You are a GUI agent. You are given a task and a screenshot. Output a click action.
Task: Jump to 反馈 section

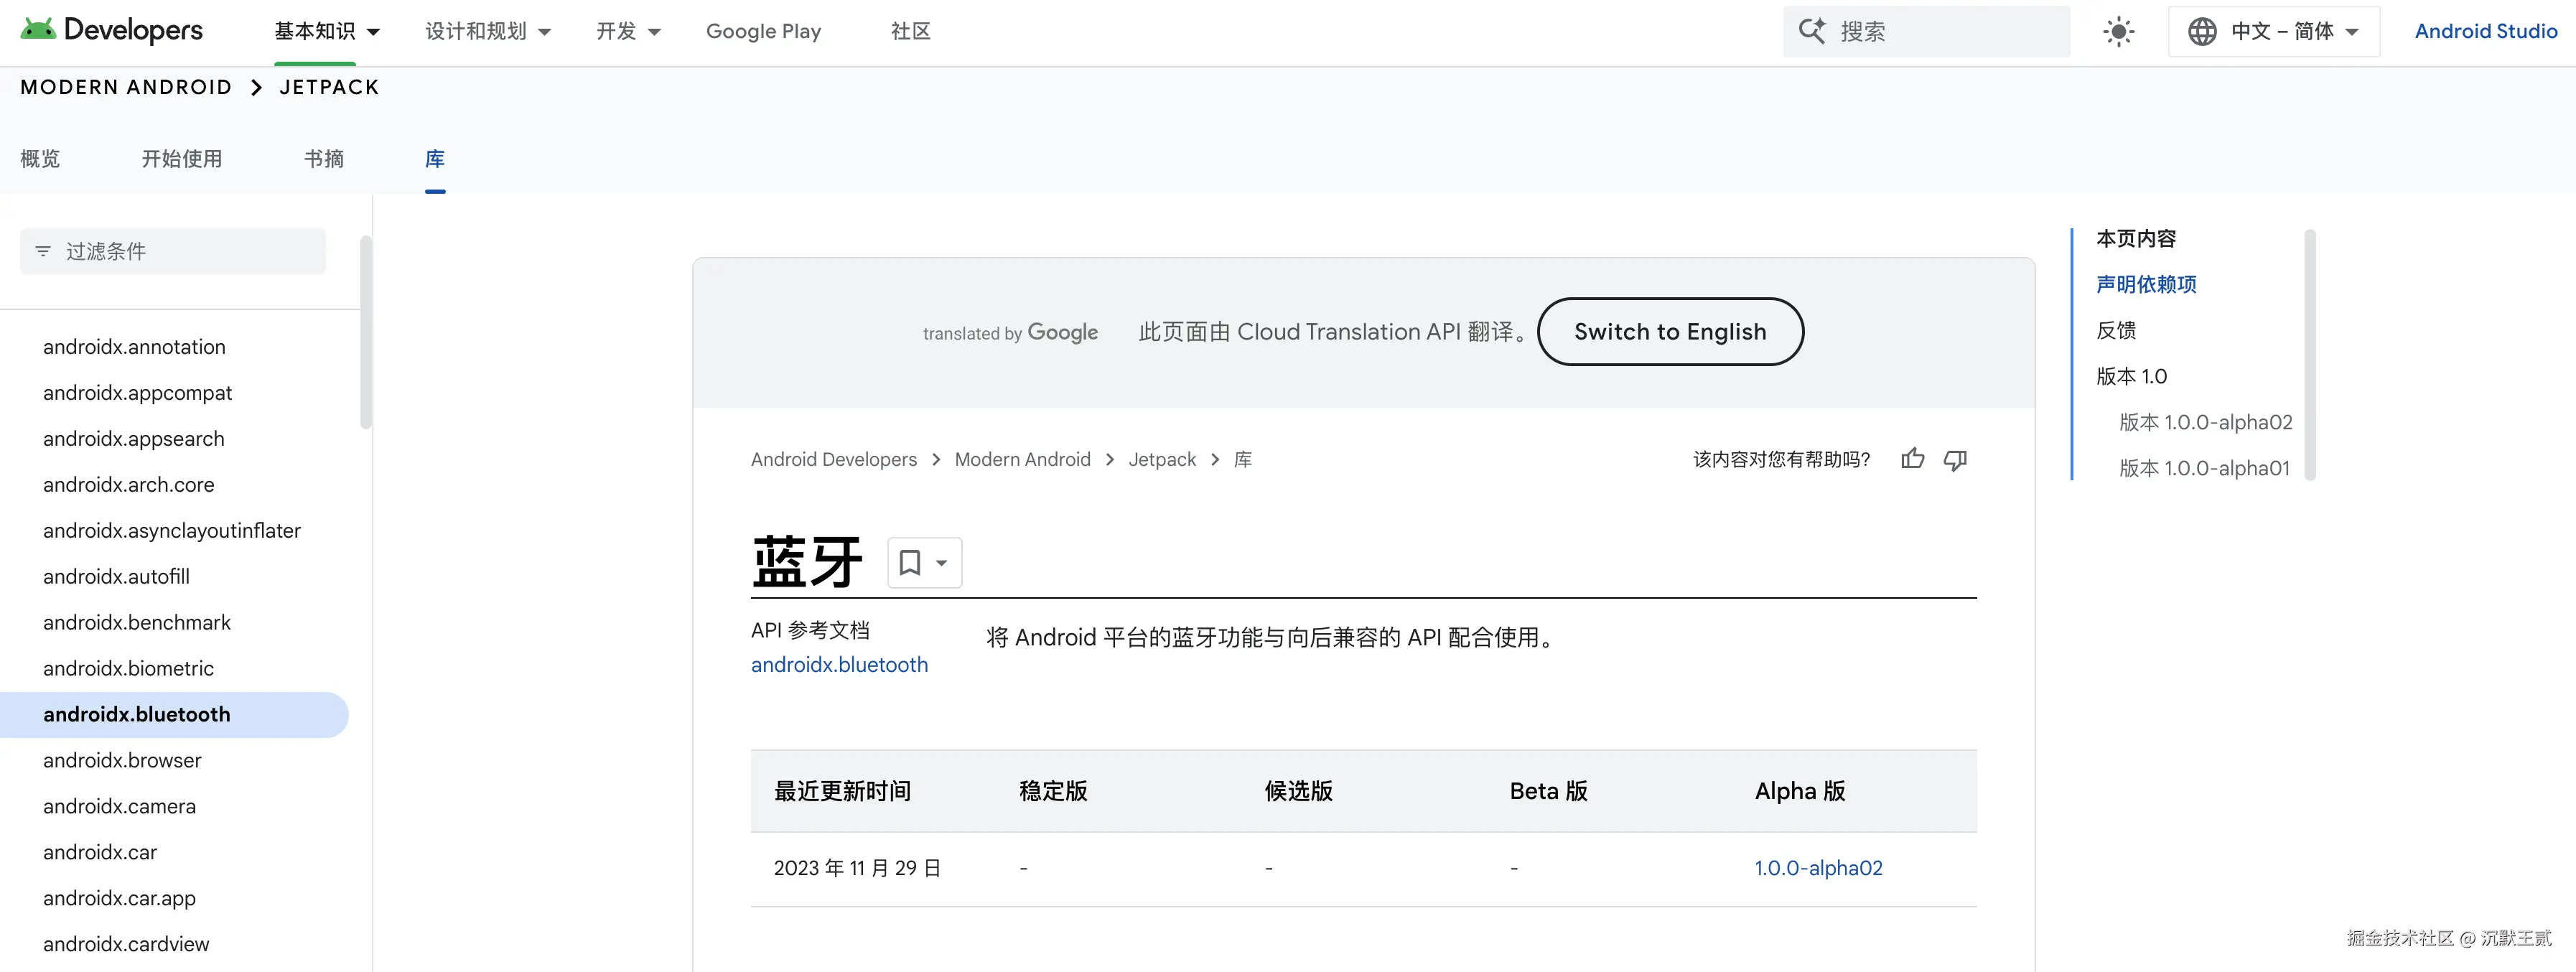pyautogui.click(x=2116, y=331)
